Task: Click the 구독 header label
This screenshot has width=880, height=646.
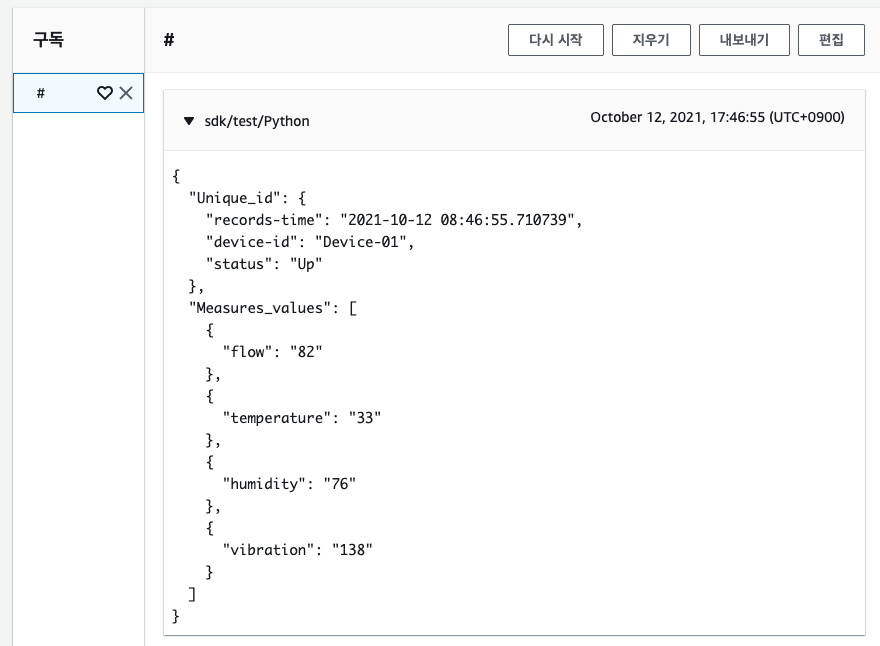Action: (x=49, y=40)
